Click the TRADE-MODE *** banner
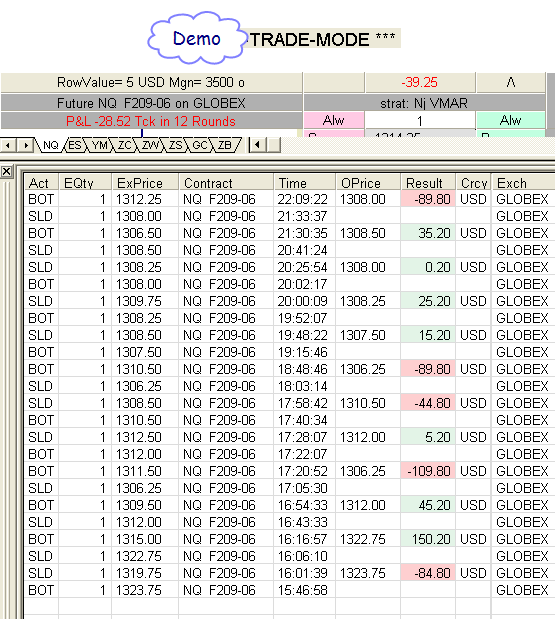Screen dimensions: 555x619 coord(322,39)
